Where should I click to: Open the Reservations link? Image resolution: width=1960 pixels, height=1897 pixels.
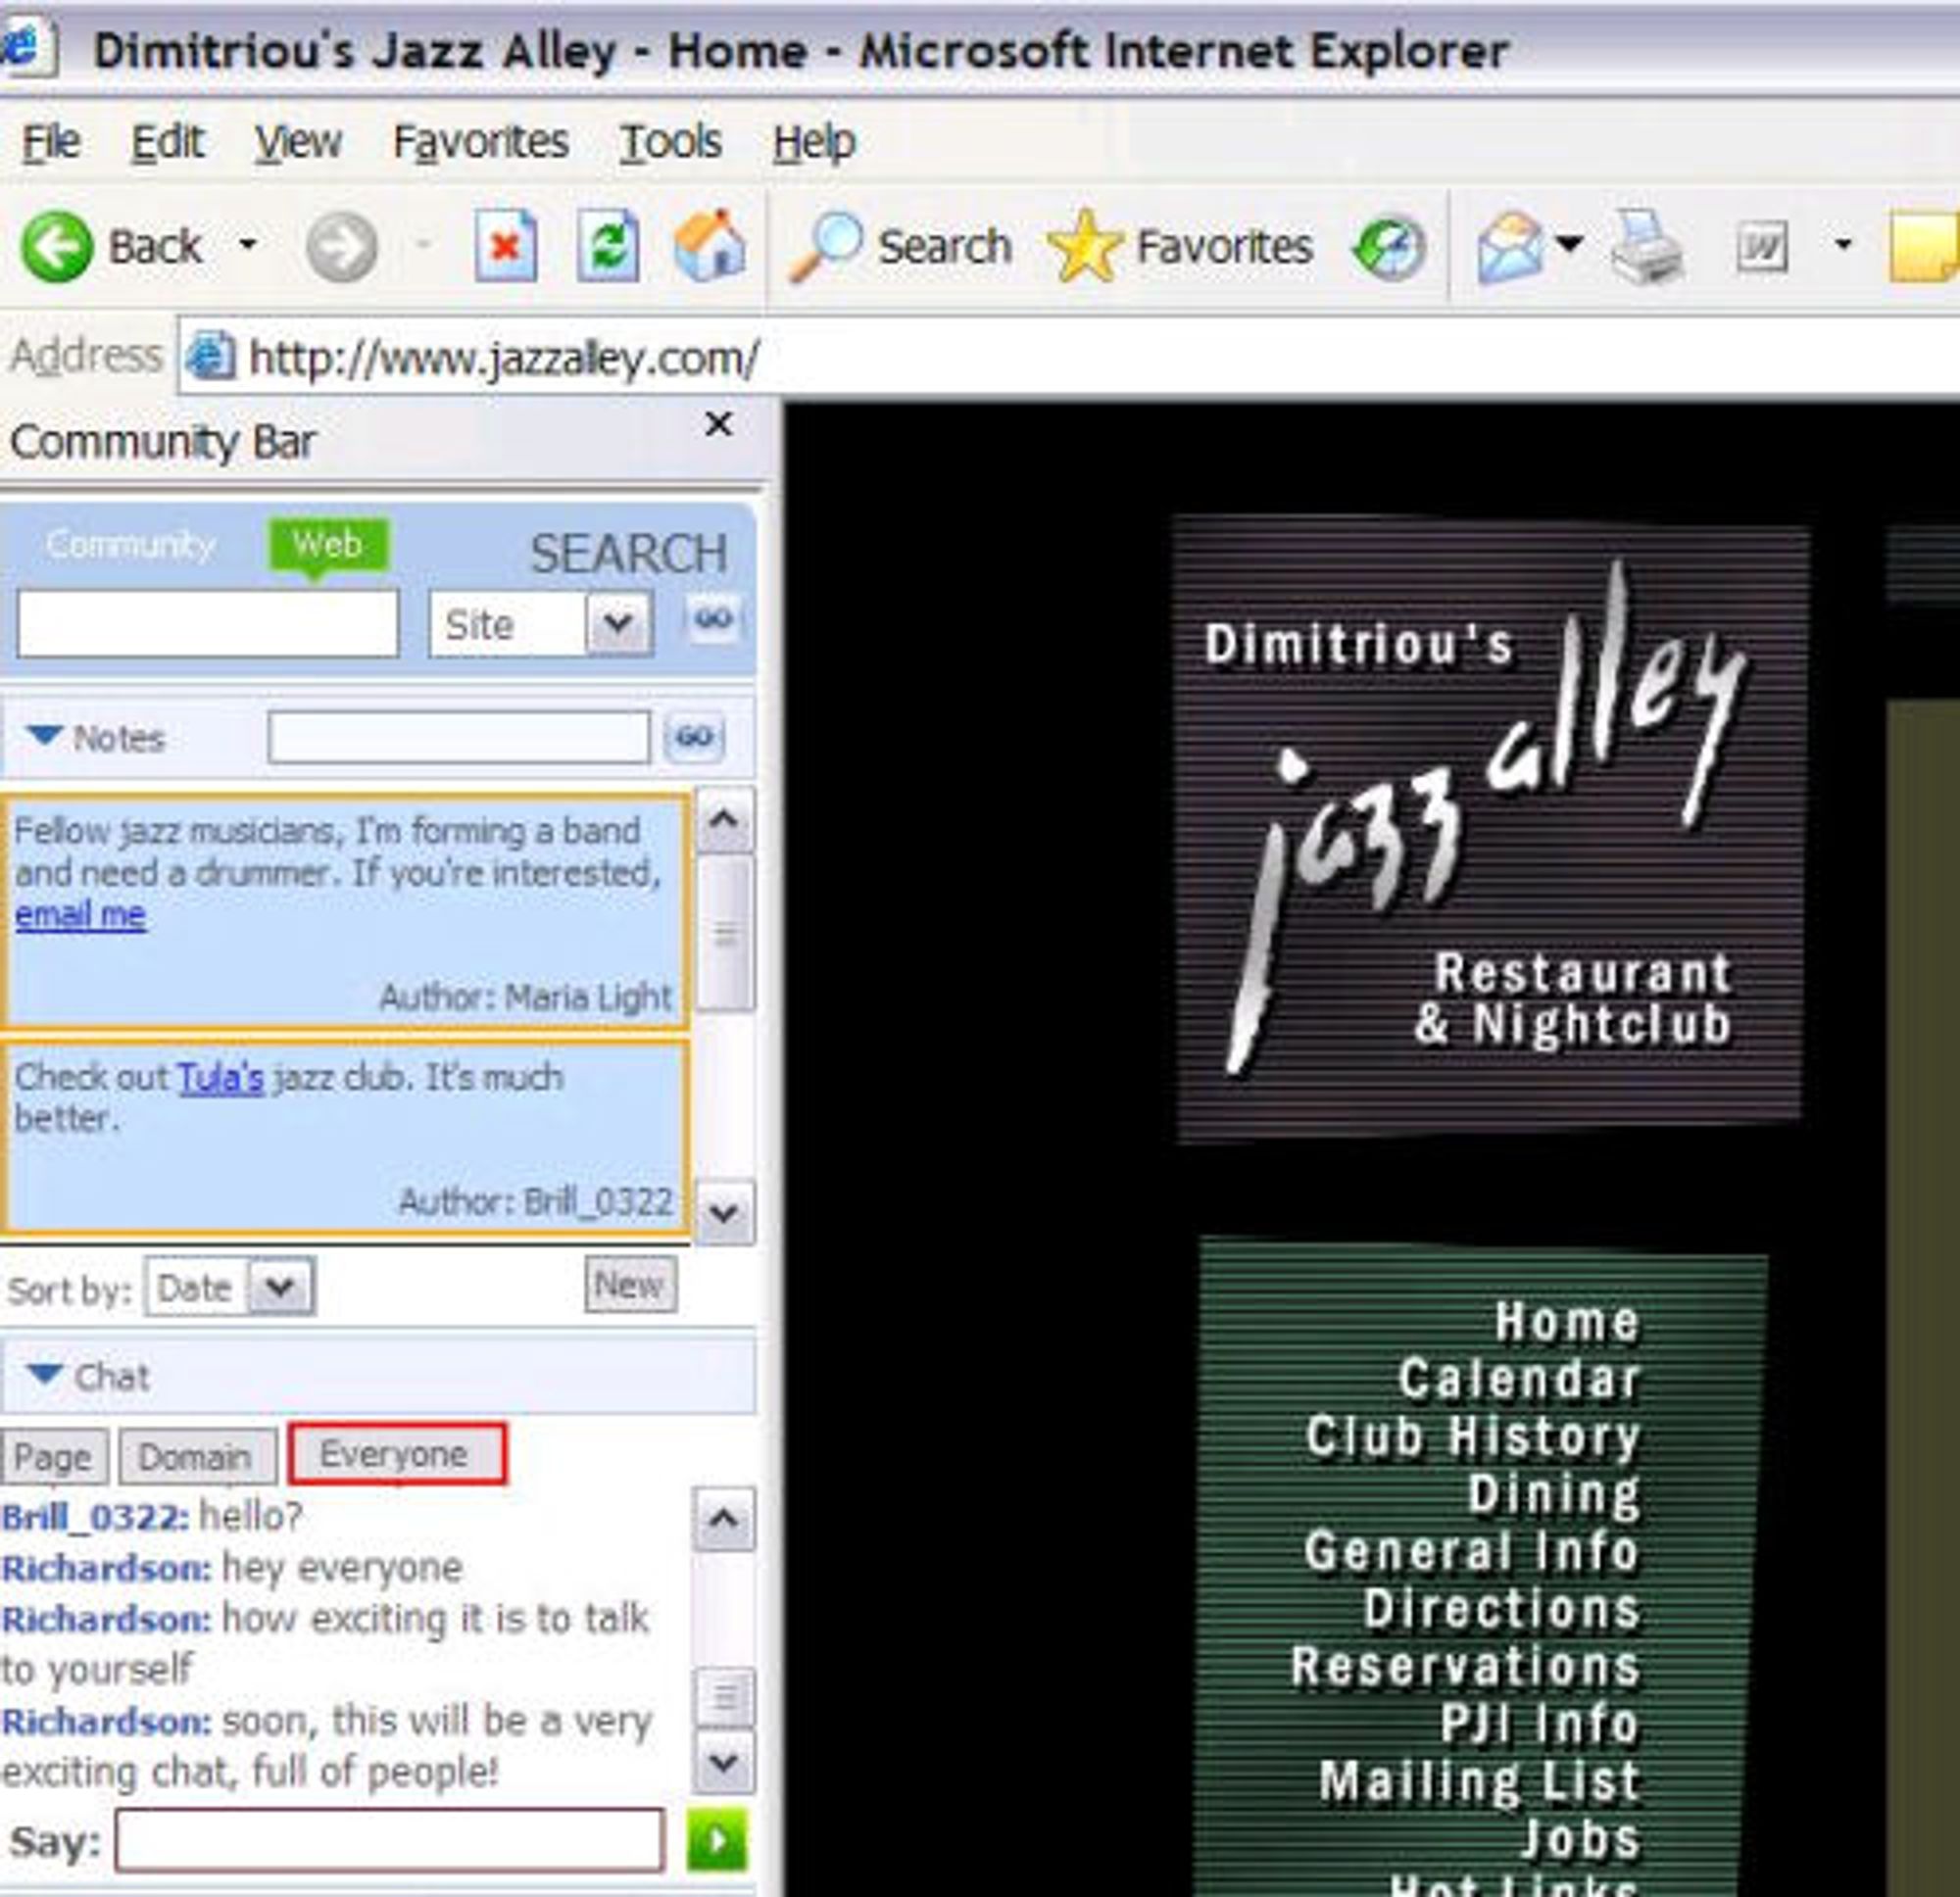tap(1466, 1667)
